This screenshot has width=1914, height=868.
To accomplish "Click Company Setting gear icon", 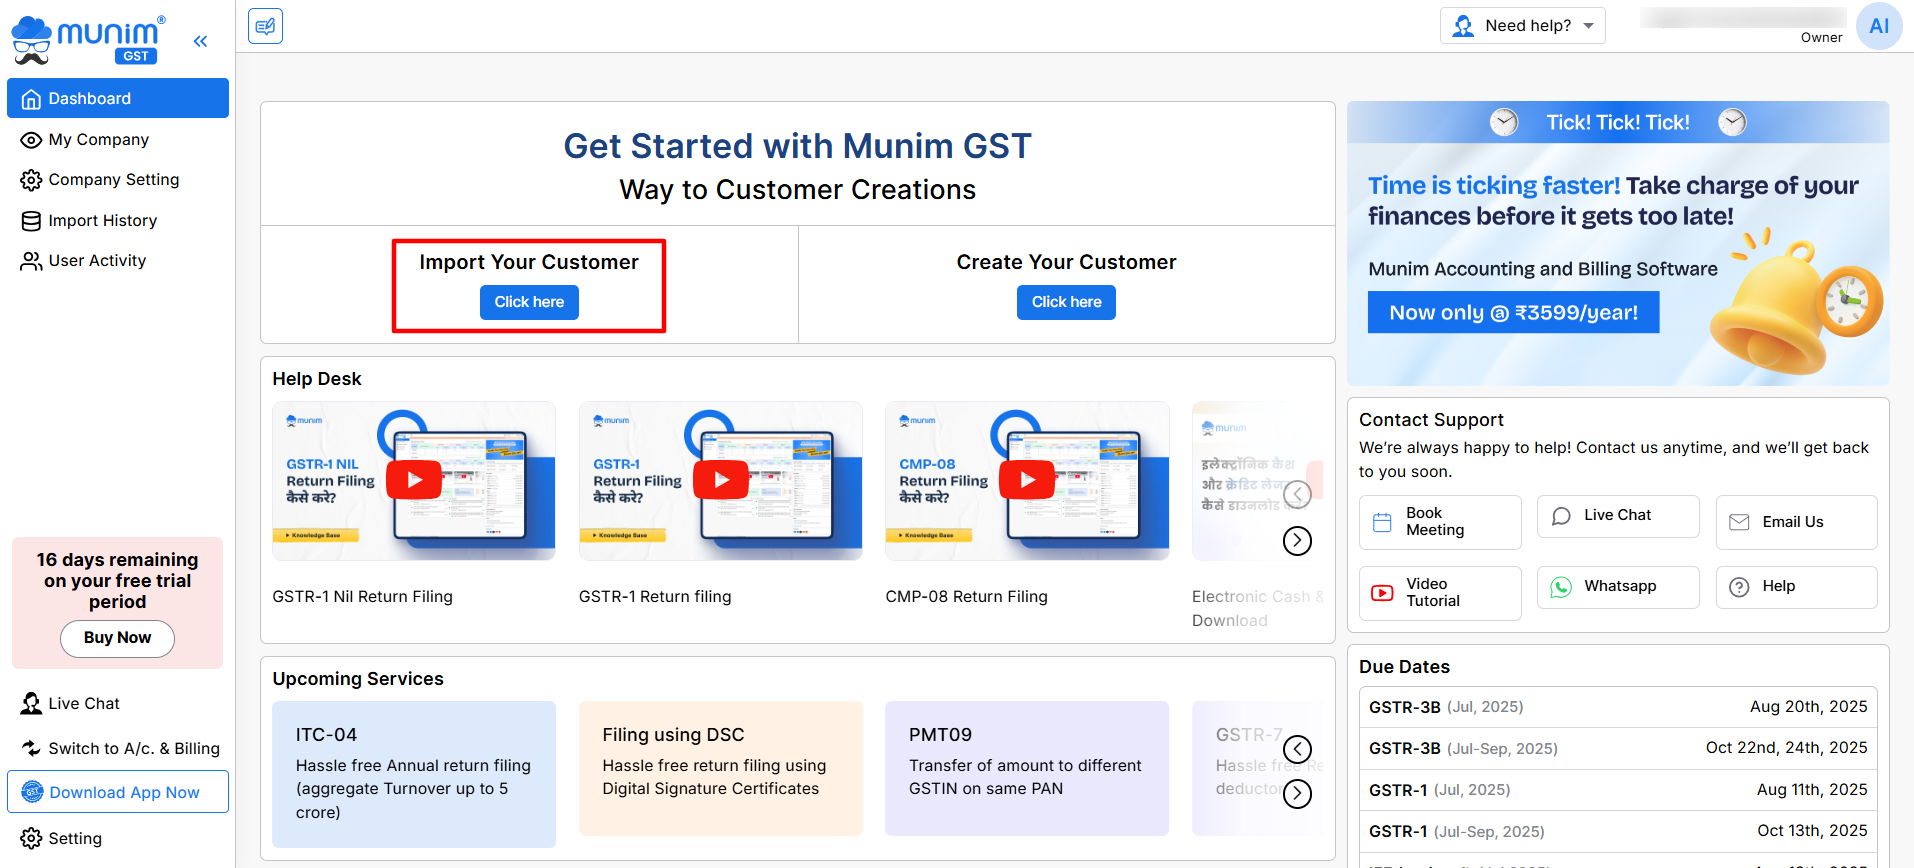I will [31, 180].
